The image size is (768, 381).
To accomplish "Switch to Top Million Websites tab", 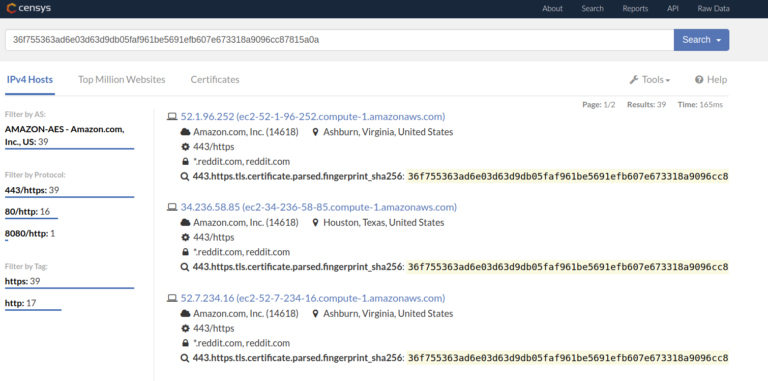I will click(x=121, y=79).
